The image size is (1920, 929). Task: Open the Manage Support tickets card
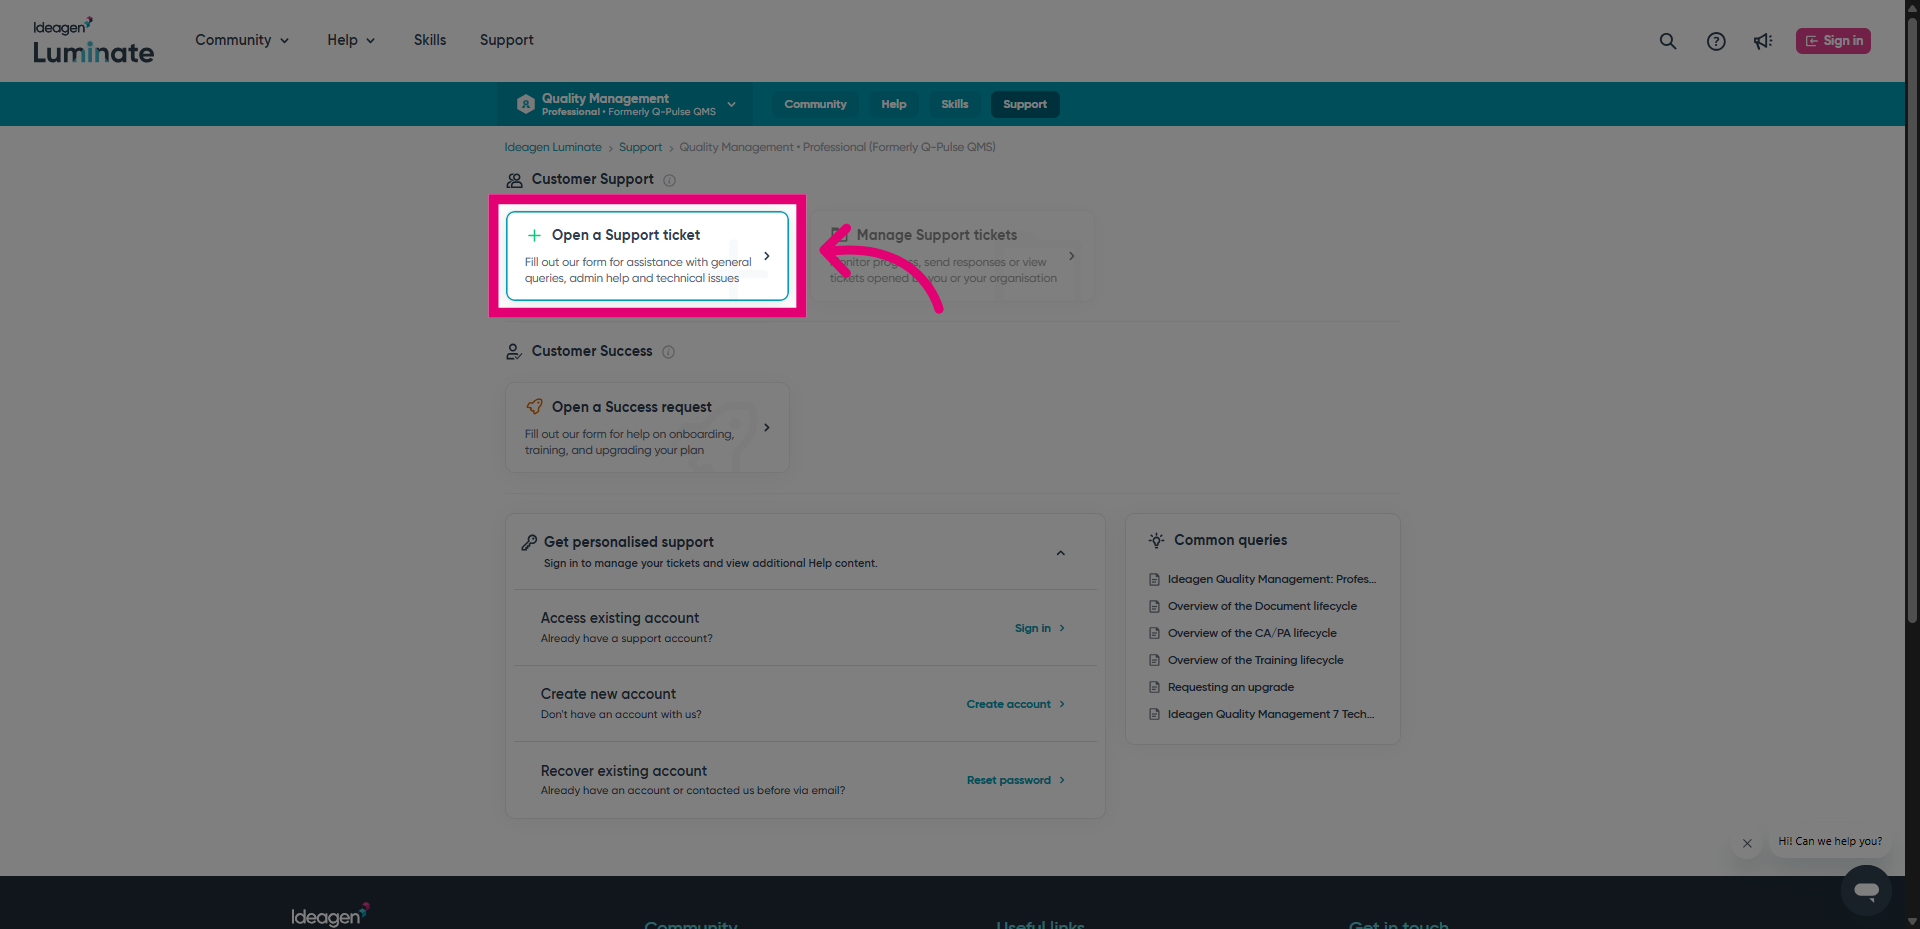tap(952, 256)
